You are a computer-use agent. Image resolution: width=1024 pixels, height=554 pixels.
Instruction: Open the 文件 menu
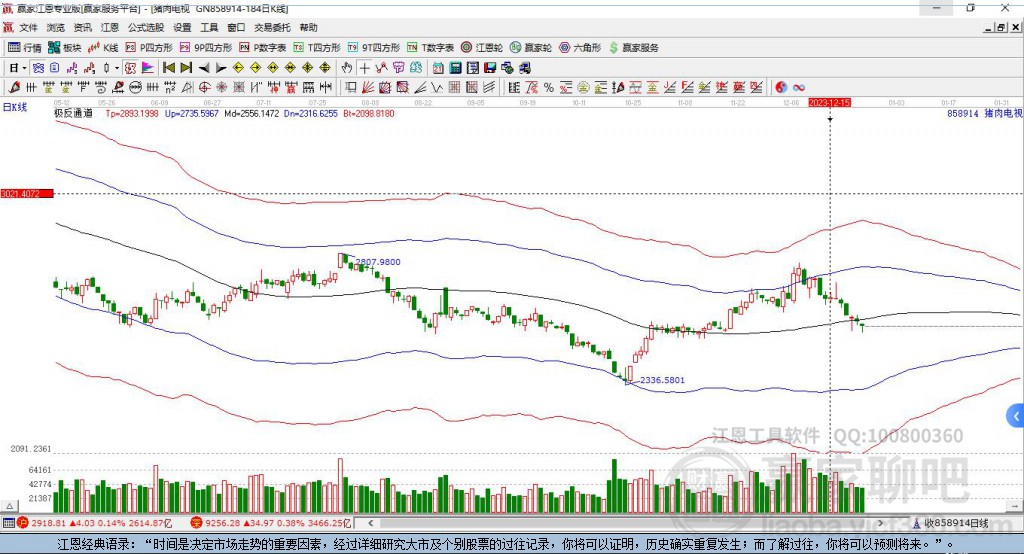28,27
